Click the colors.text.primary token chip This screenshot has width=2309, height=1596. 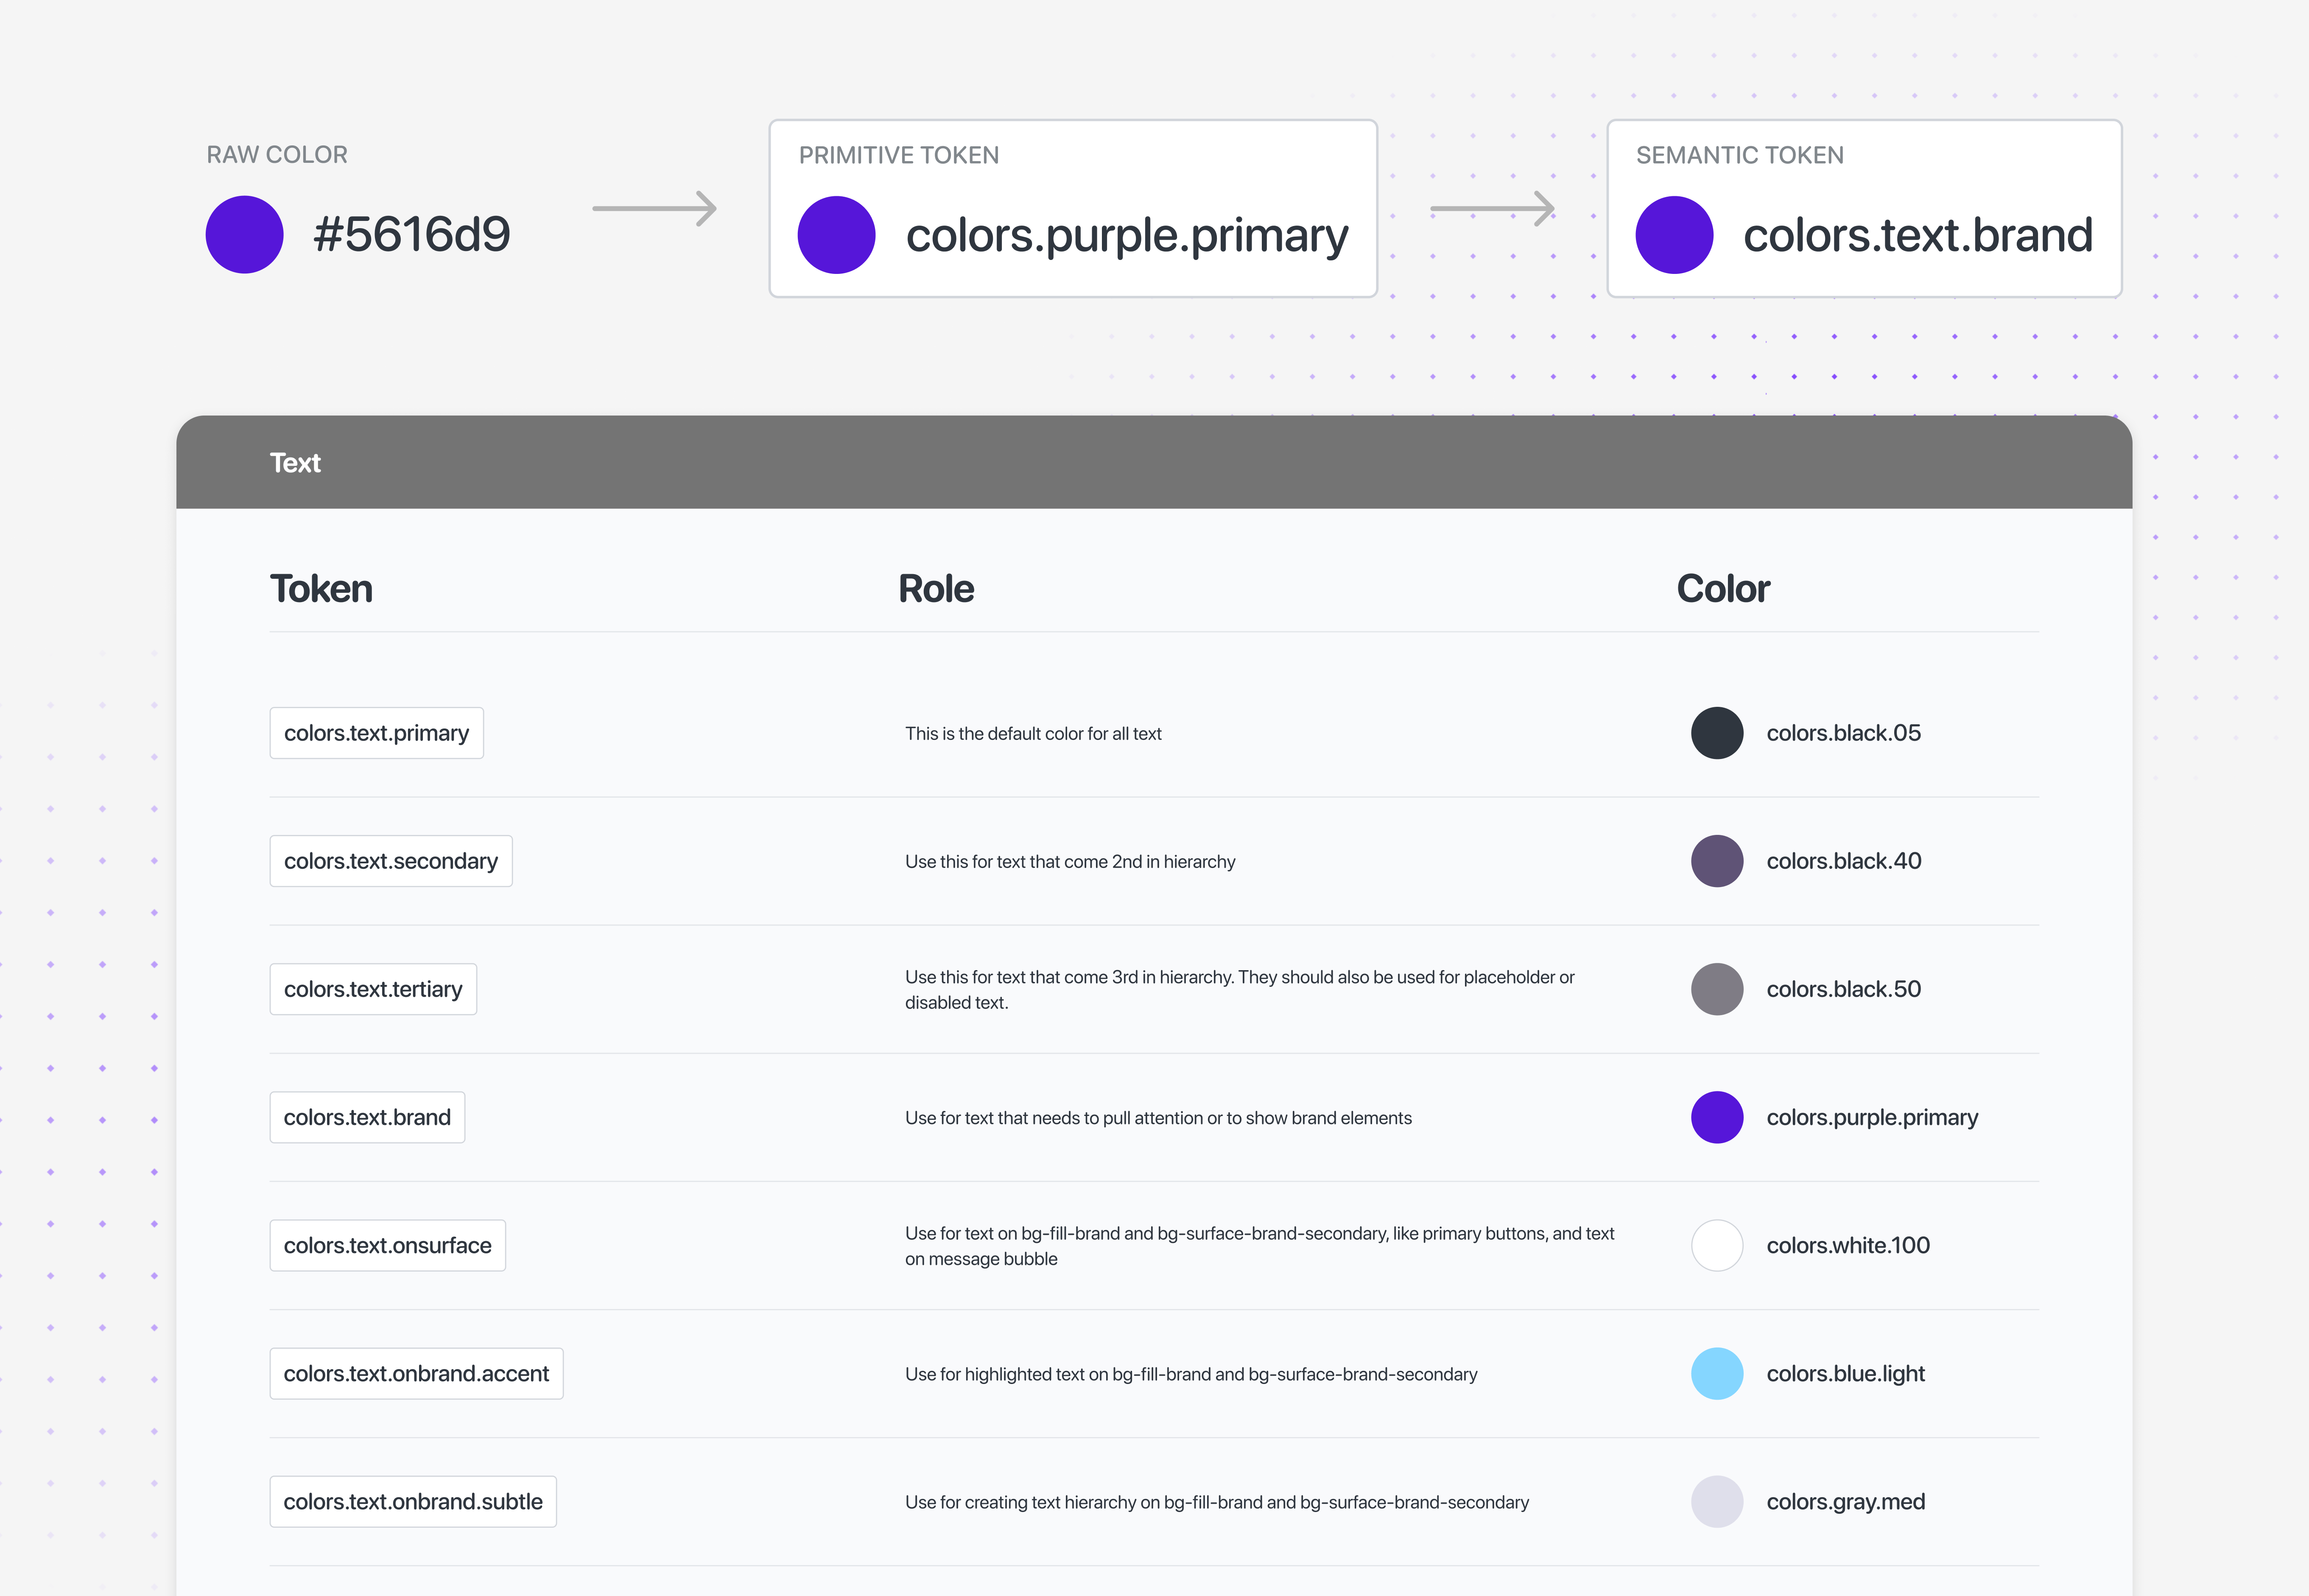tap(376, 733)
